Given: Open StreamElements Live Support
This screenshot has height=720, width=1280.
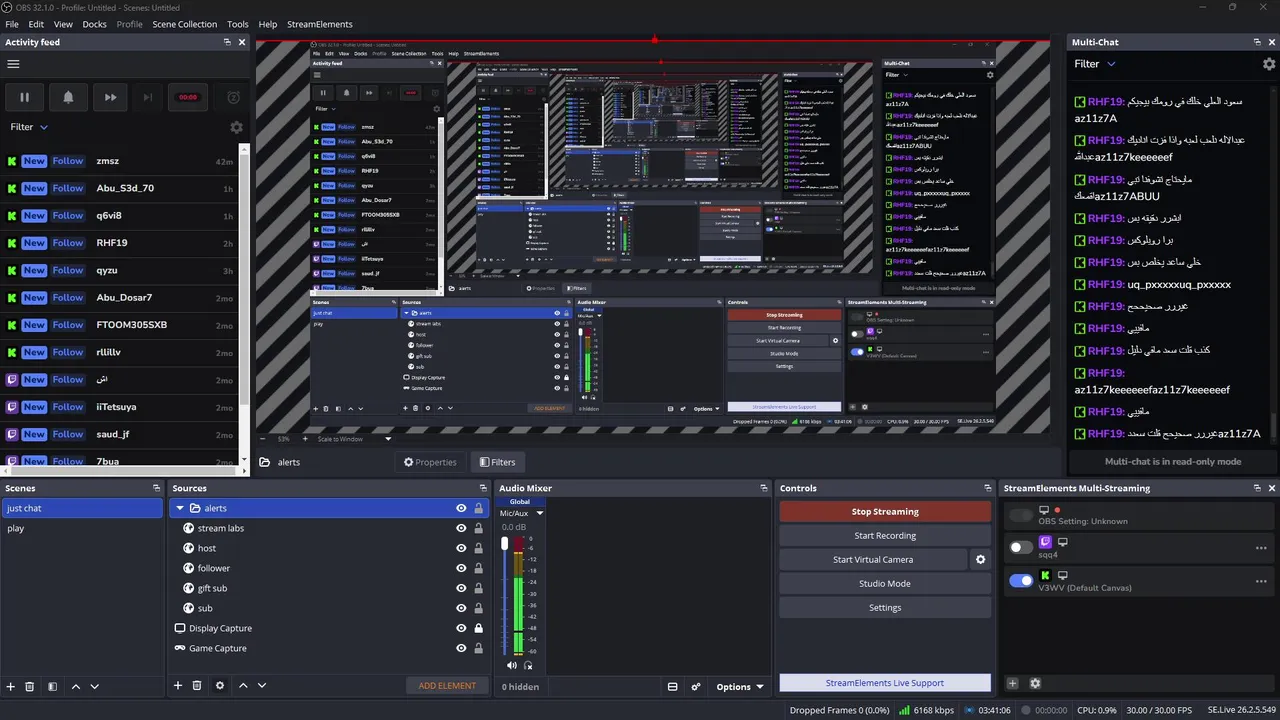Looking at the screenshot, I should click(885, 683).
